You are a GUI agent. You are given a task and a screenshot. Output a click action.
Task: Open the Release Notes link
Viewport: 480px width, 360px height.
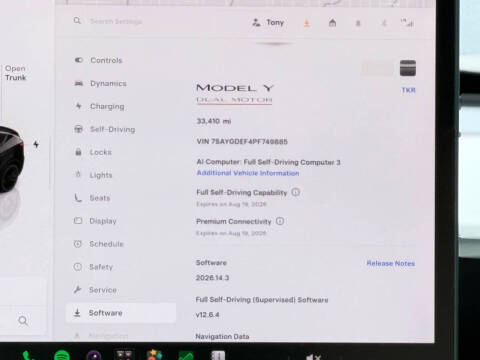click(x=391, y=263)
